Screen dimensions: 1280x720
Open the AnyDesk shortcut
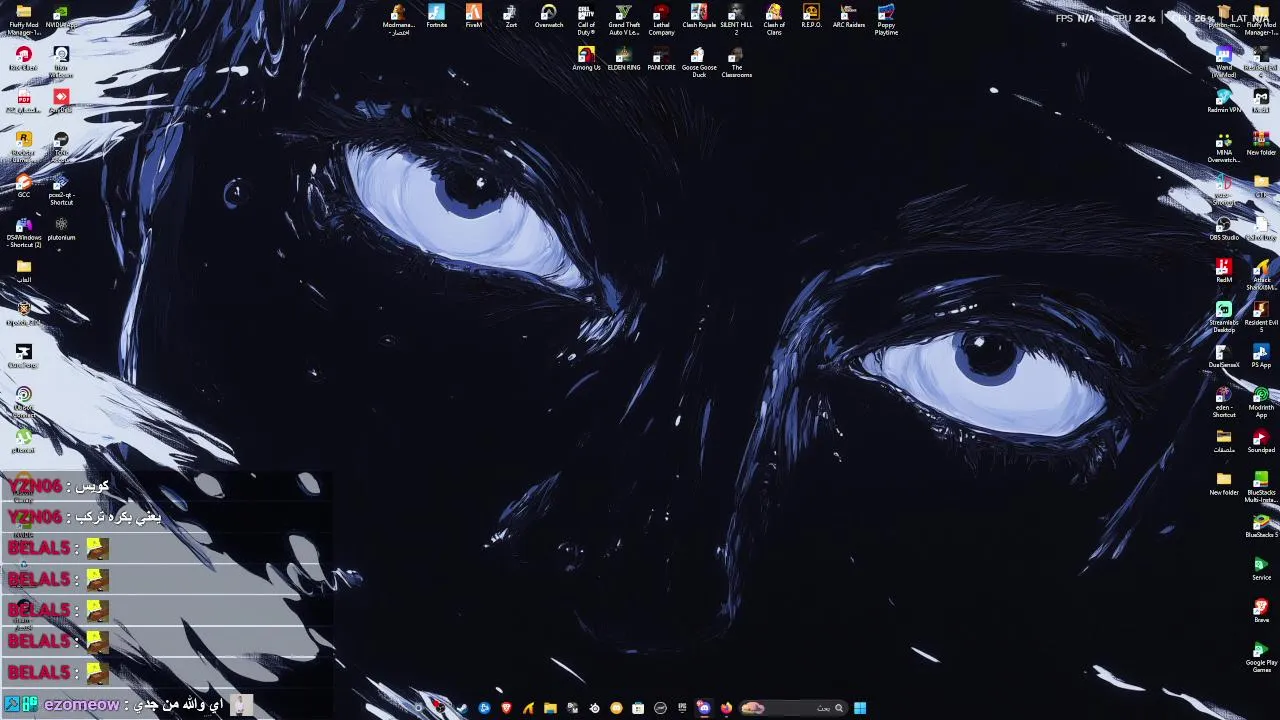pos(61,101)
